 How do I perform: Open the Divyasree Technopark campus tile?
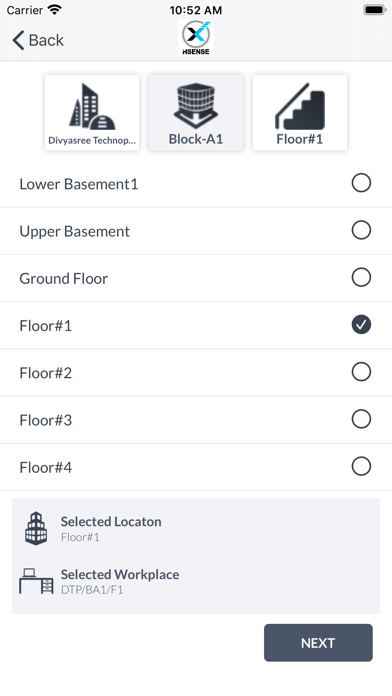92,113
